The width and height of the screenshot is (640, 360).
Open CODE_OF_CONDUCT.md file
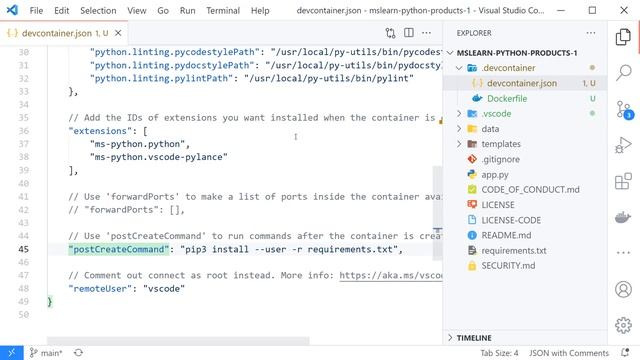coord(530,190)
